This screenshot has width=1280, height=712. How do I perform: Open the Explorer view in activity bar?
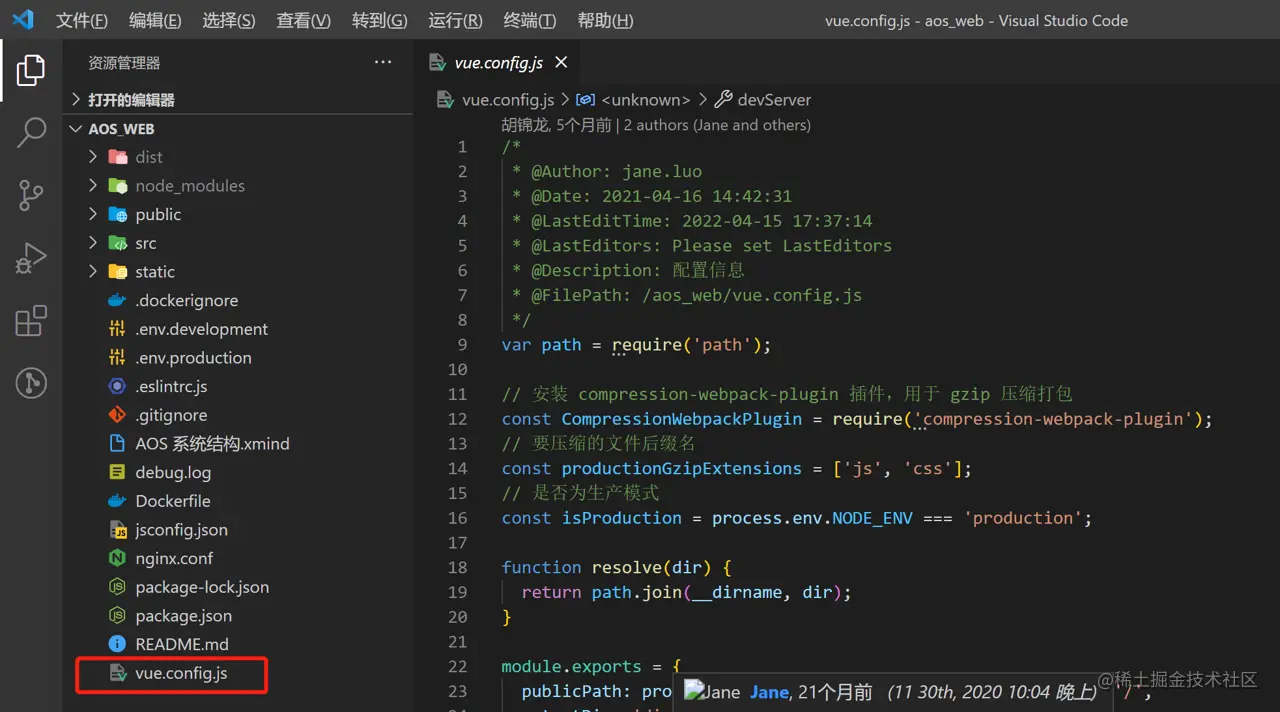click(x=31, y=70)
